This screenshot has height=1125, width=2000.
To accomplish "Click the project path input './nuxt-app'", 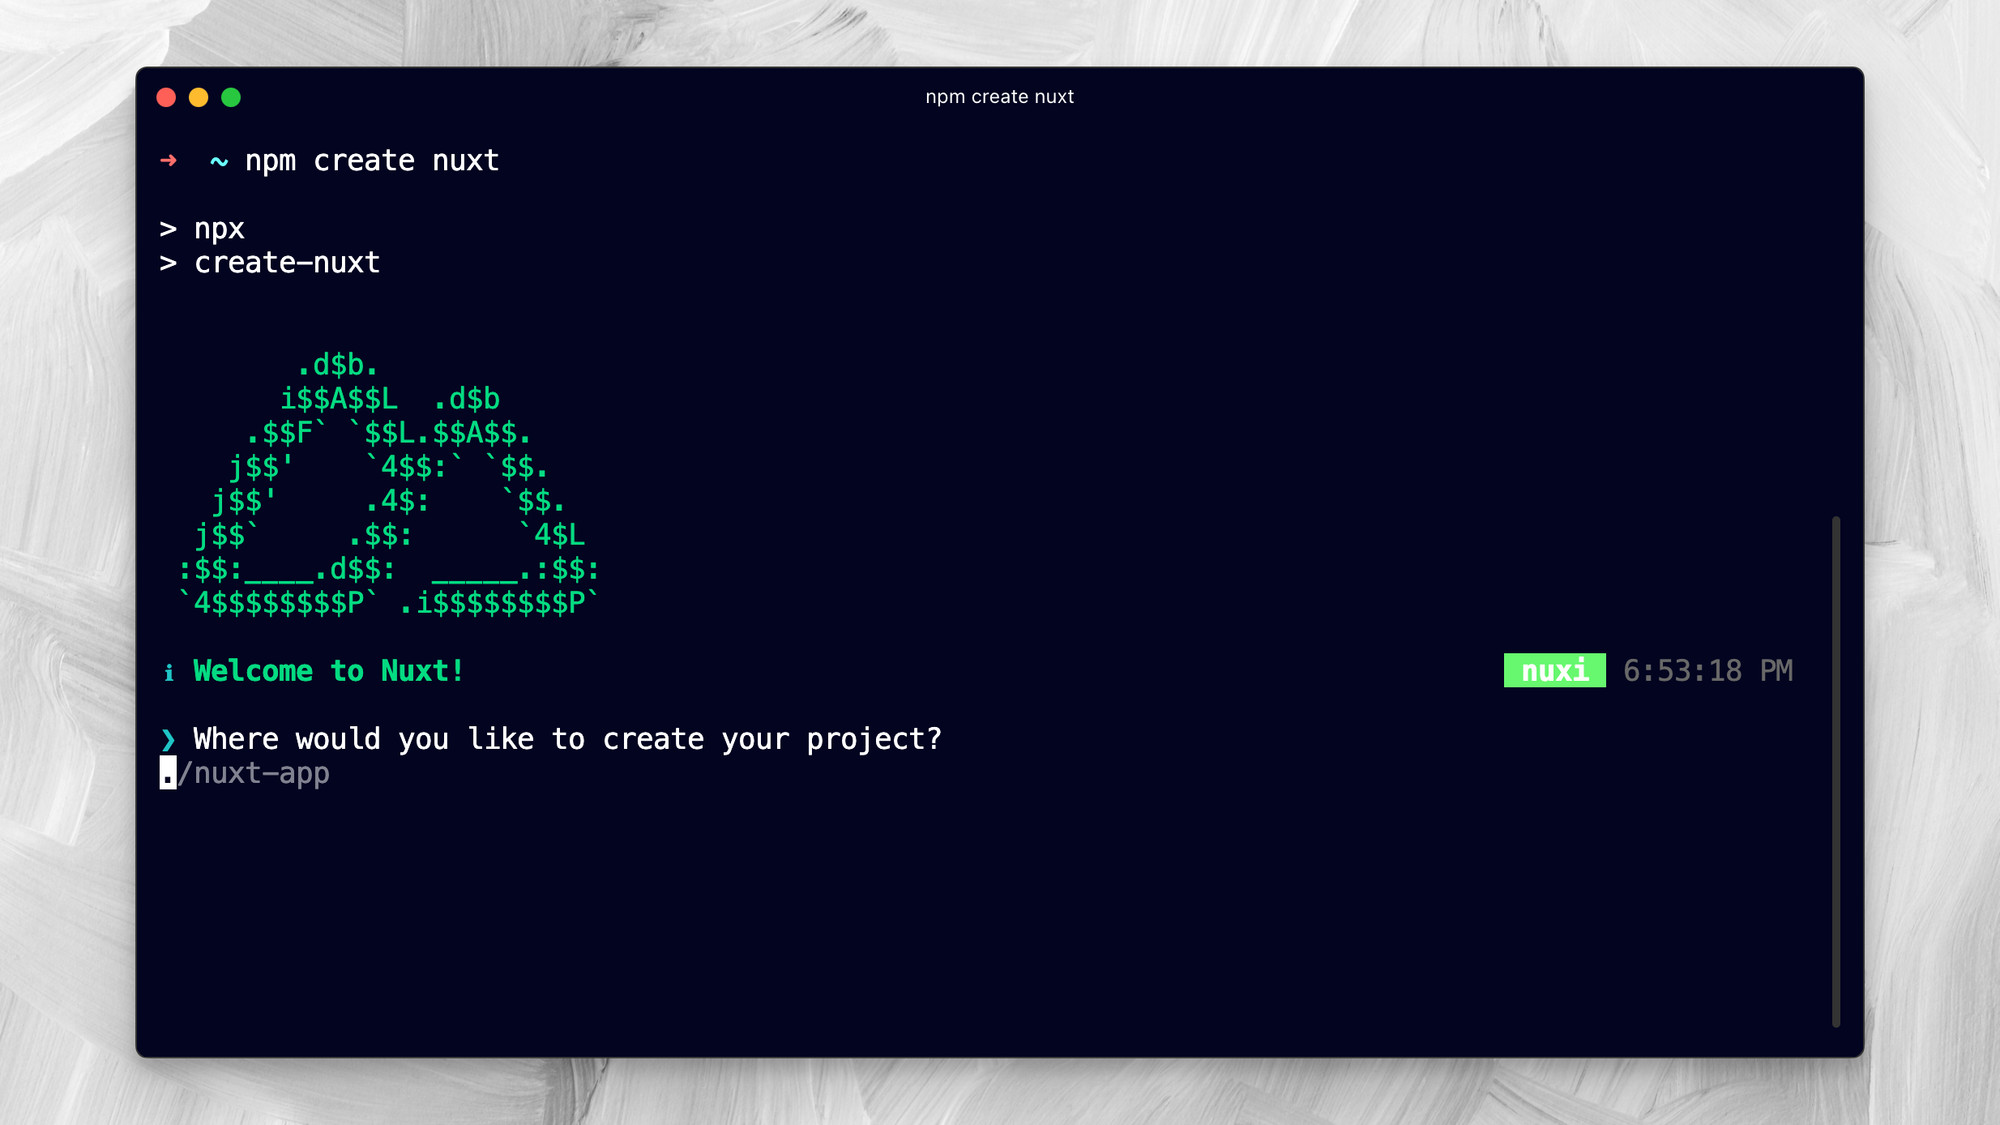I will click(x=245, y=773).
